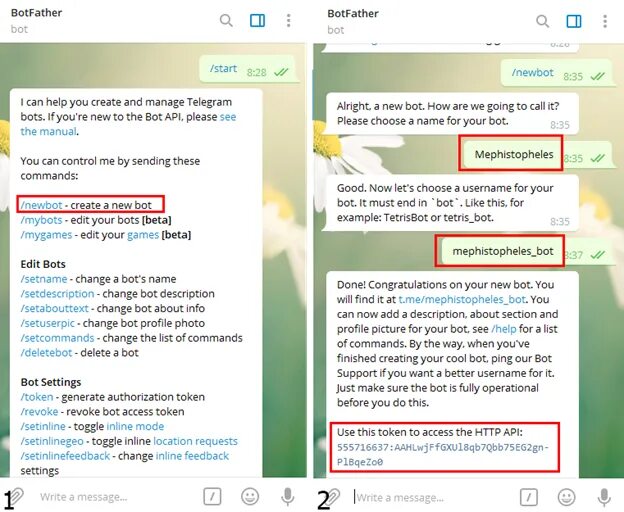Click the microphone icon in left chat

pos(288,496)
